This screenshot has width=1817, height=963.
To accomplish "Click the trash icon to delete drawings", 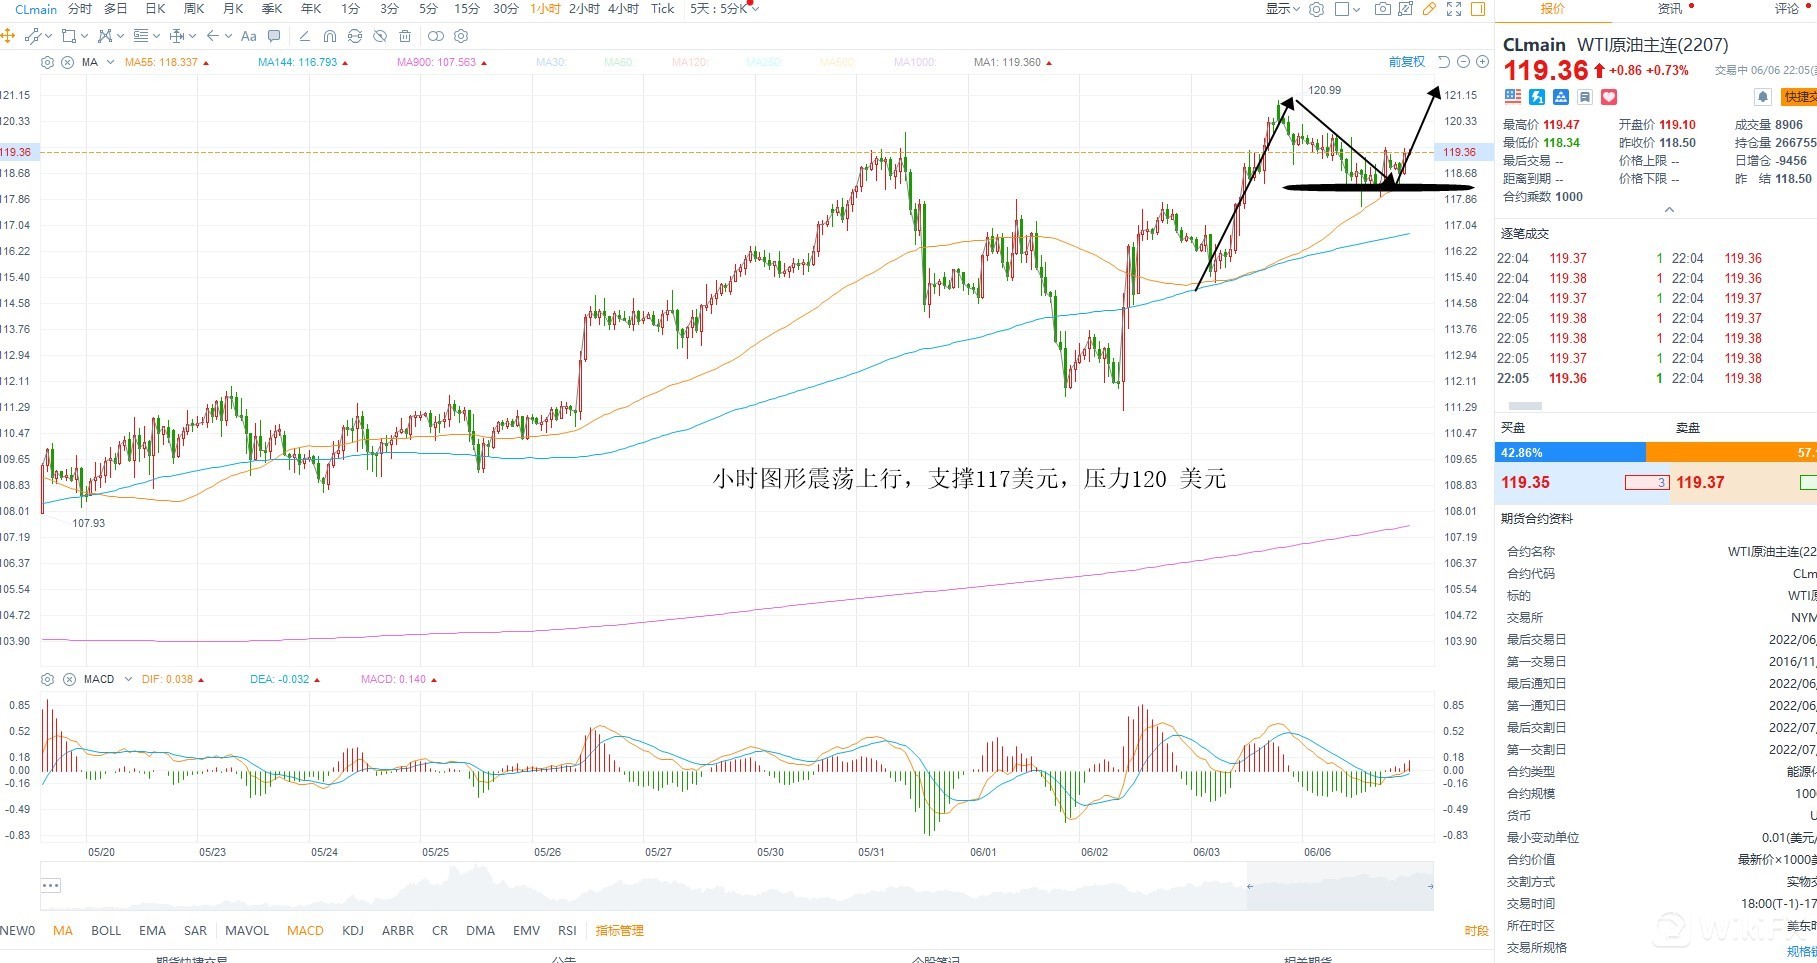I will 405,36.
